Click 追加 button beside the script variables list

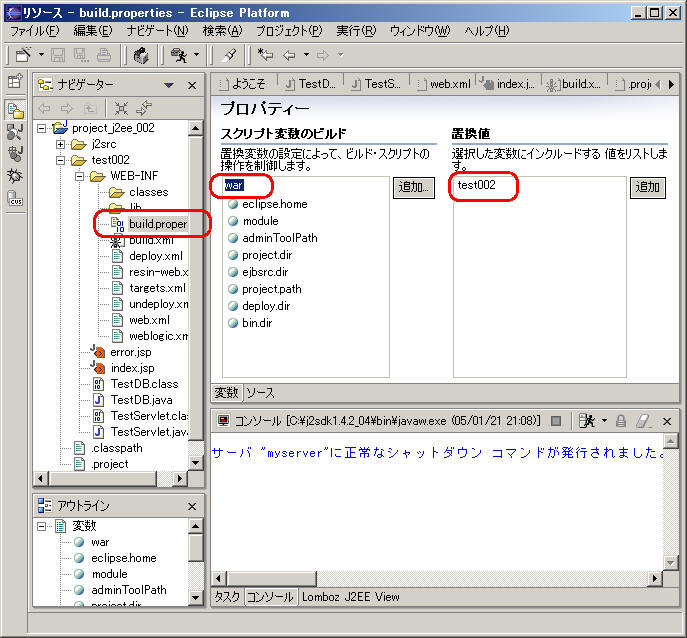(414, 188)
